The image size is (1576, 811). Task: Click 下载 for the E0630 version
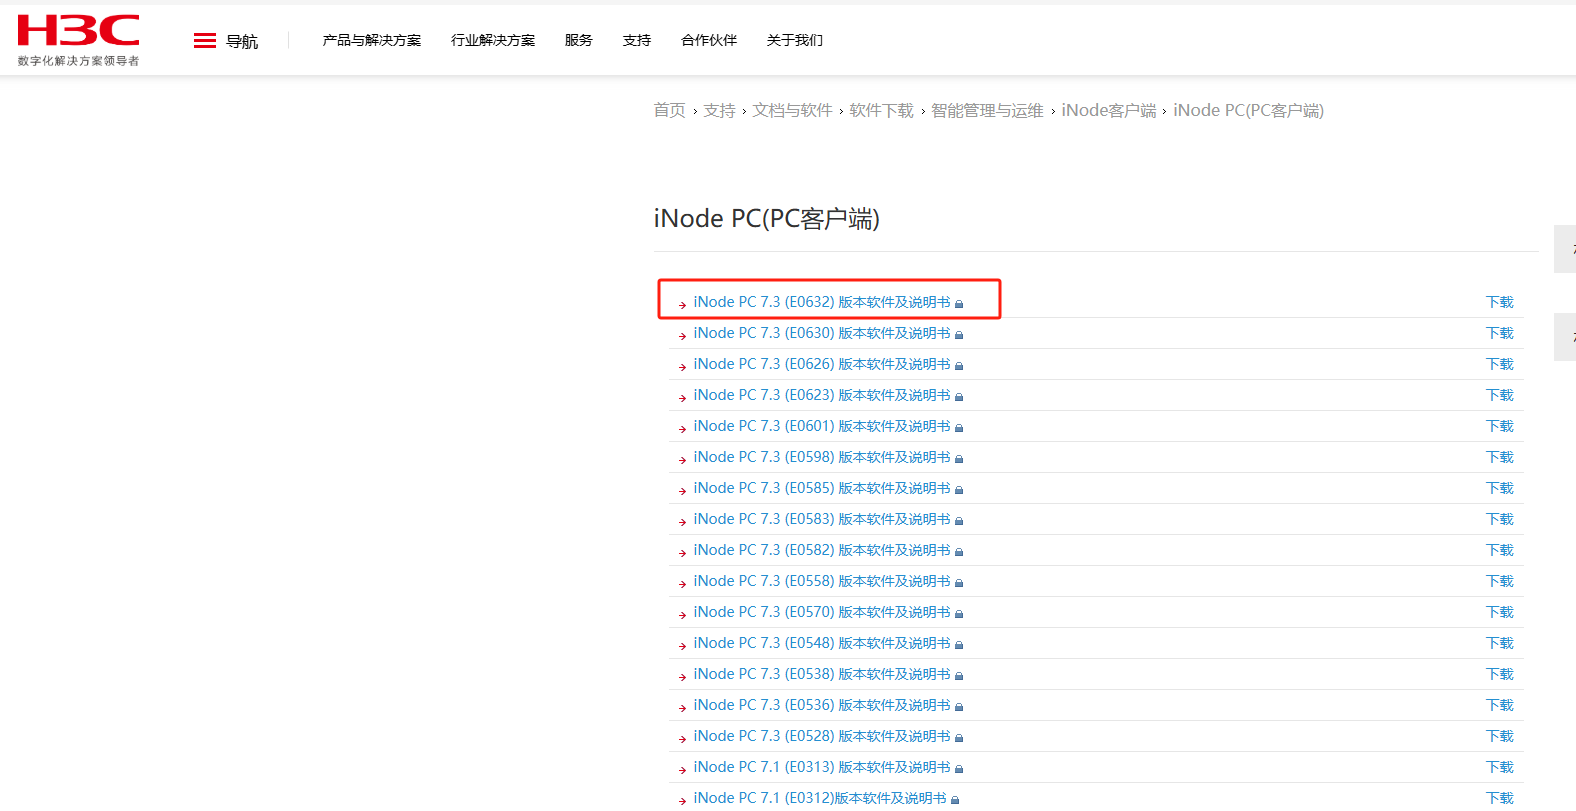1500,333
